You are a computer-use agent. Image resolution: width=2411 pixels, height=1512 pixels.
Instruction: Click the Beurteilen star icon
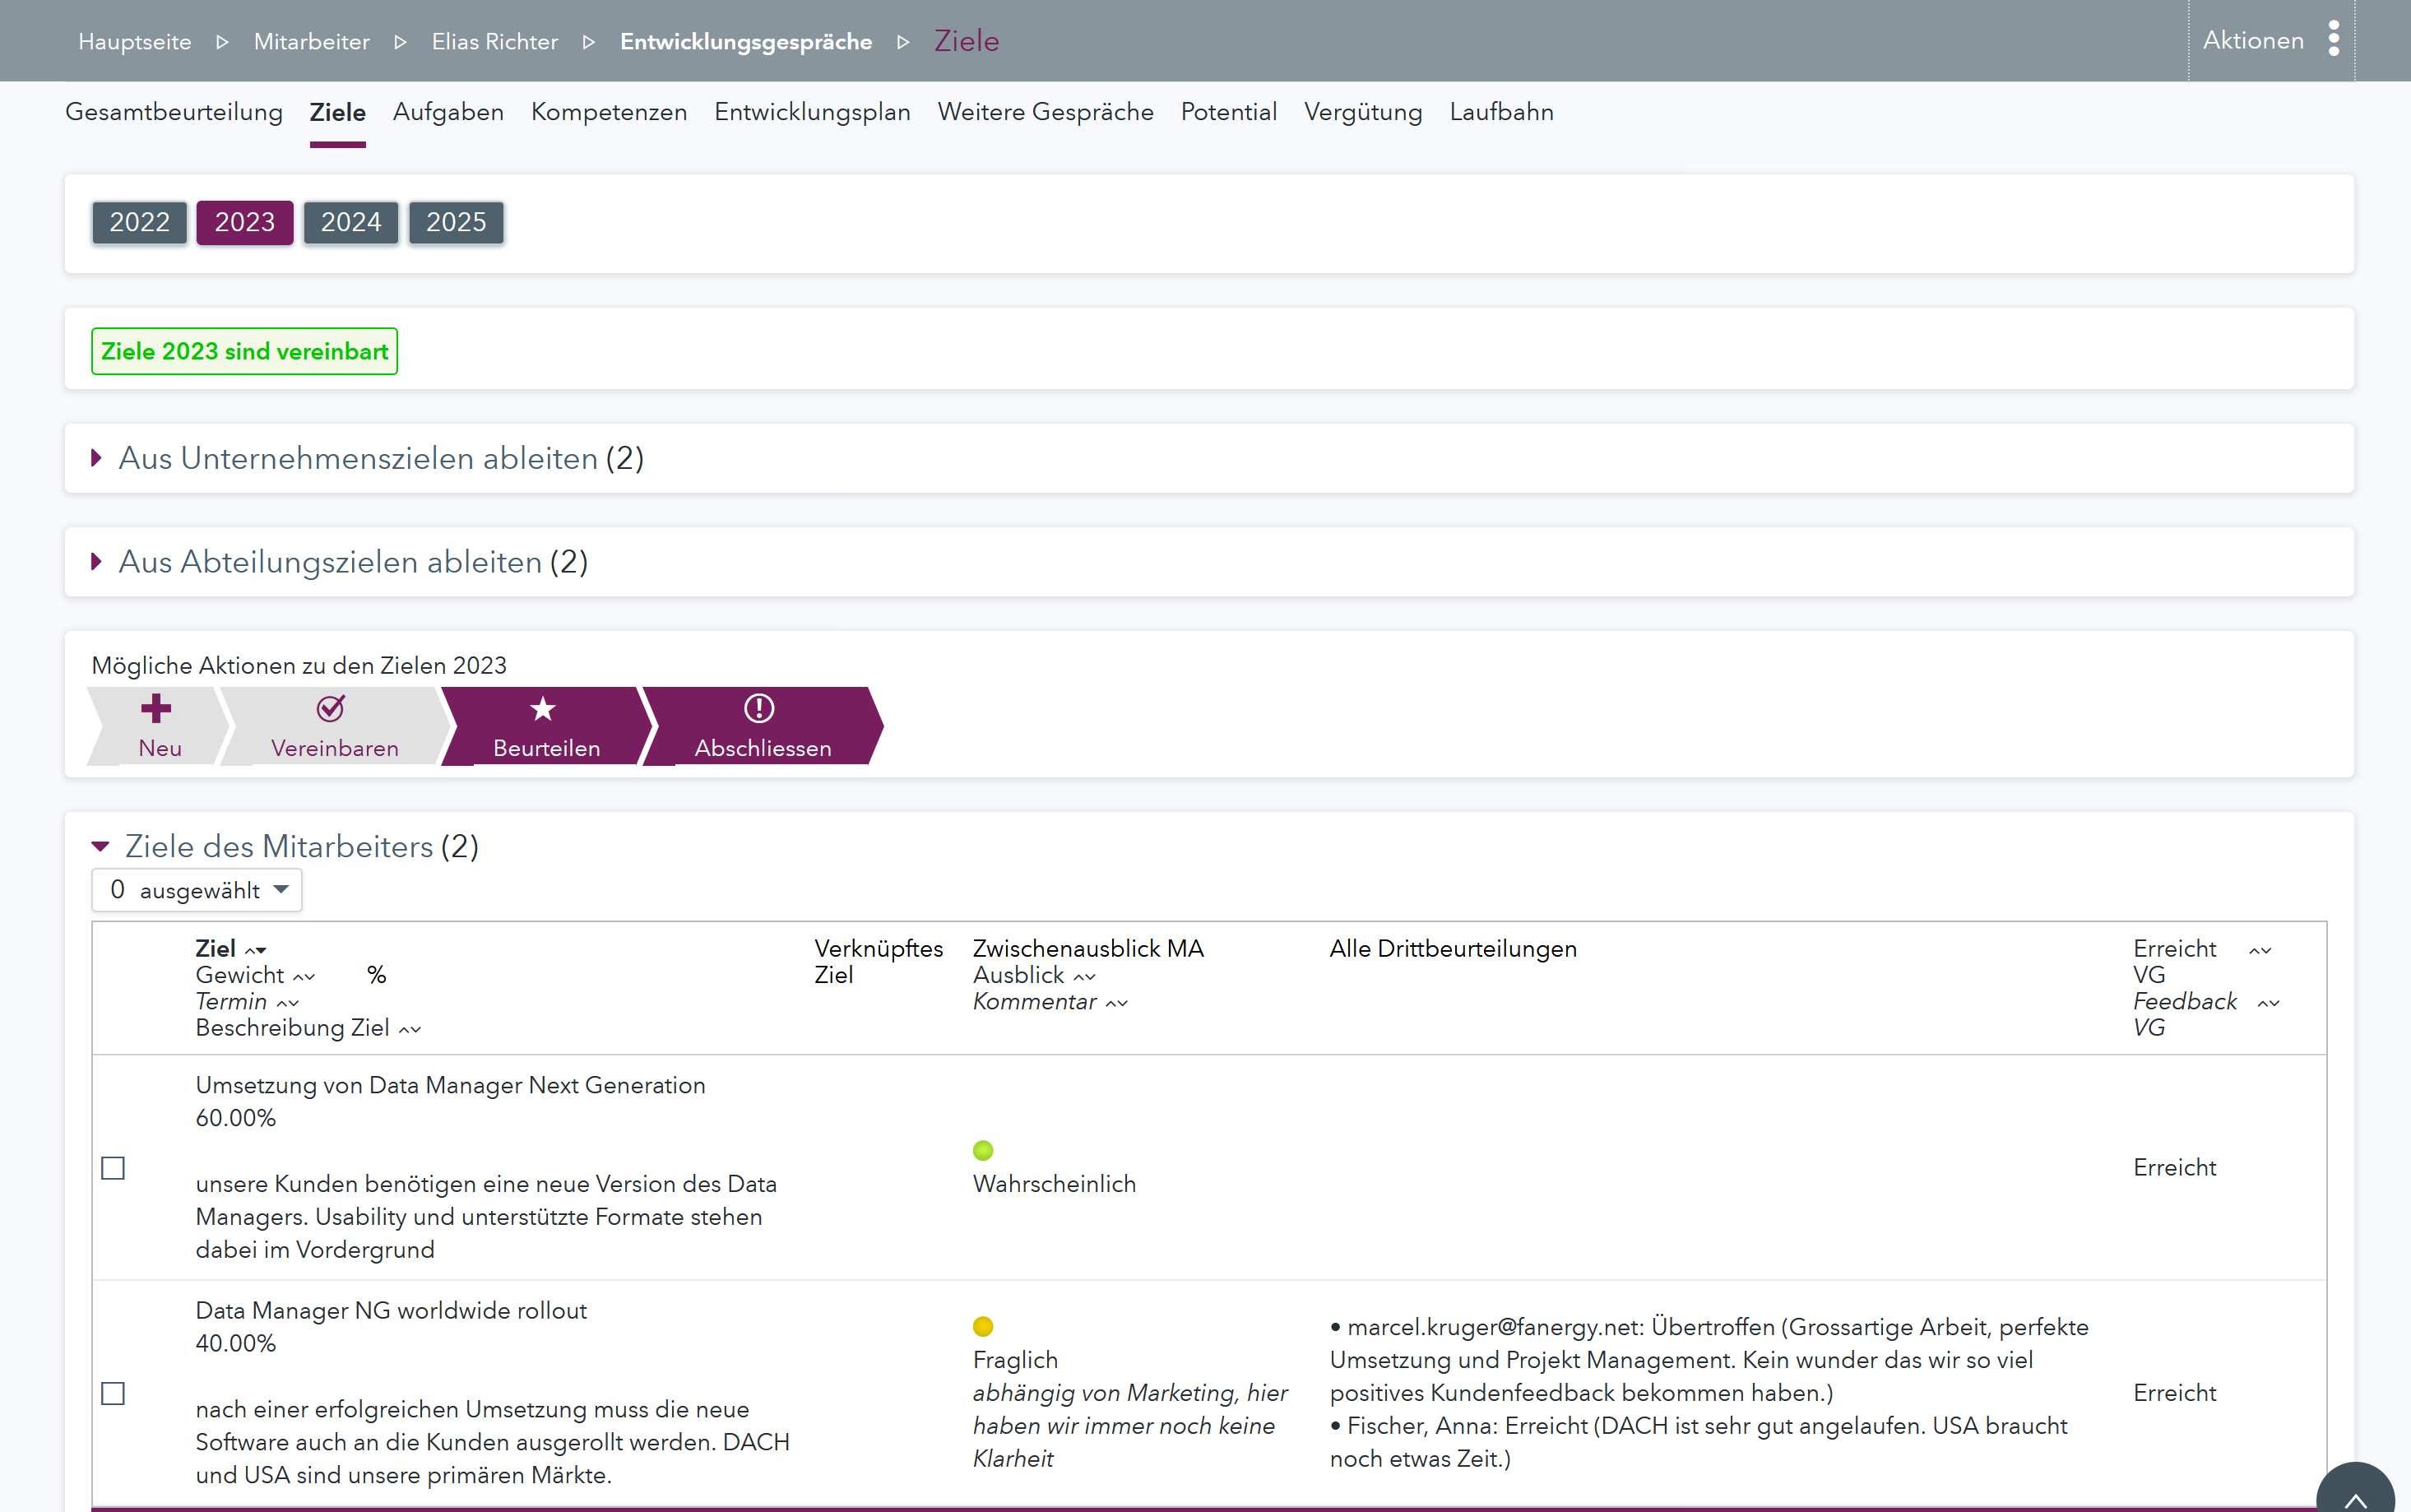(543, 709)
